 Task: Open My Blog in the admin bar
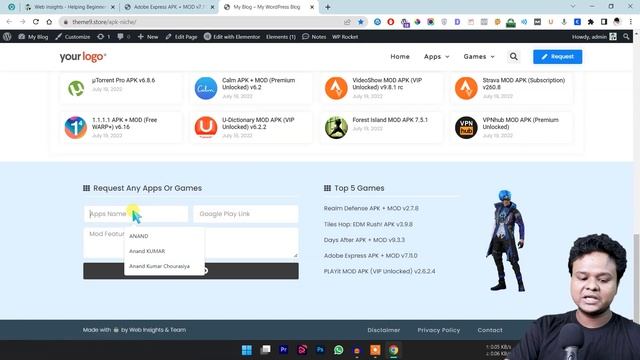click(x=33, y=37)
